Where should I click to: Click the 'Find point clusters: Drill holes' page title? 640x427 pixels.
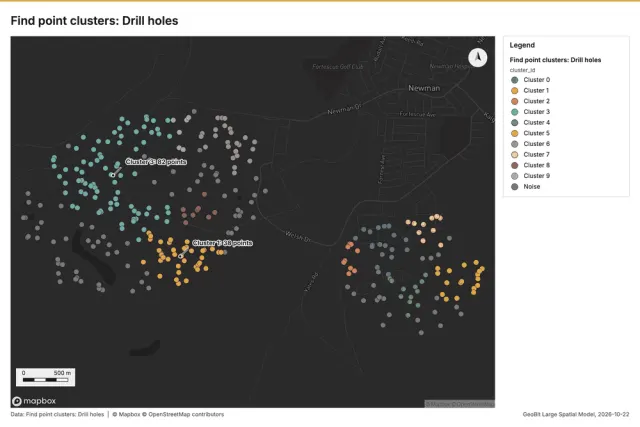click(94, 21)
